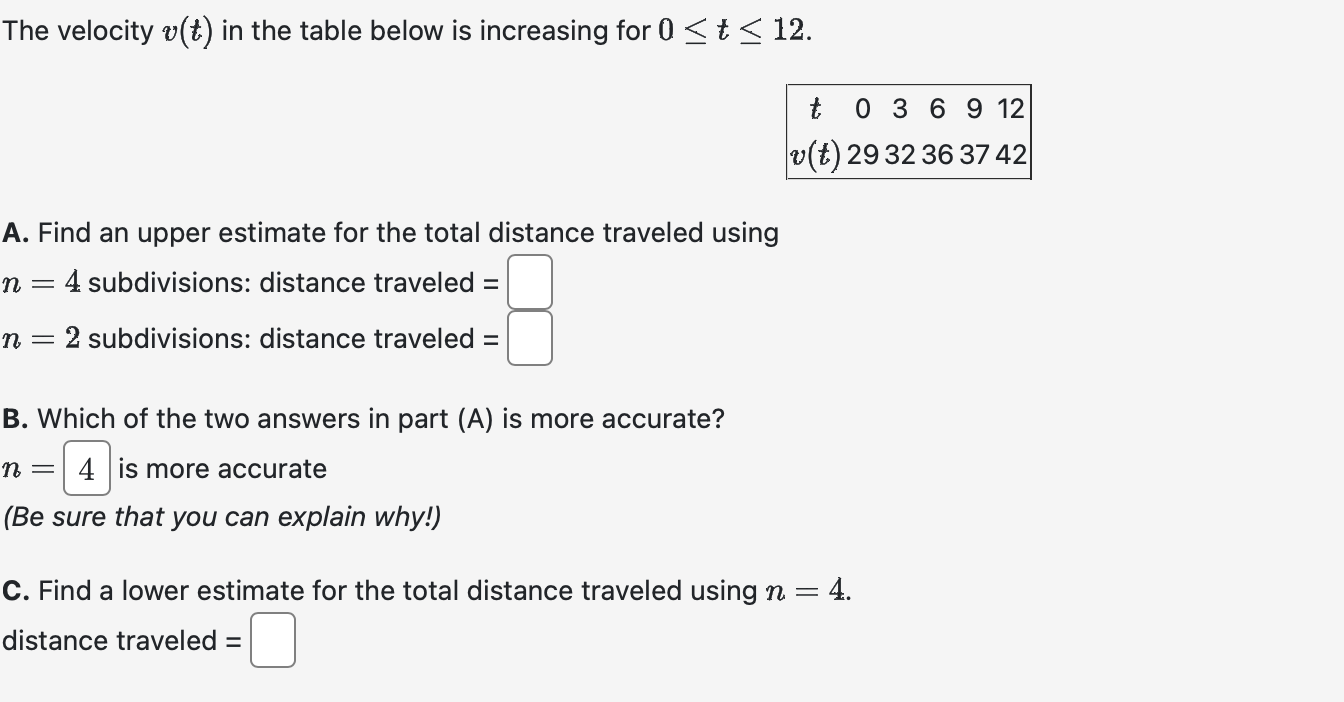Screen dimensions: 1344x702
Task: Select the t row header in the table
Action: [x=816, y=108]
